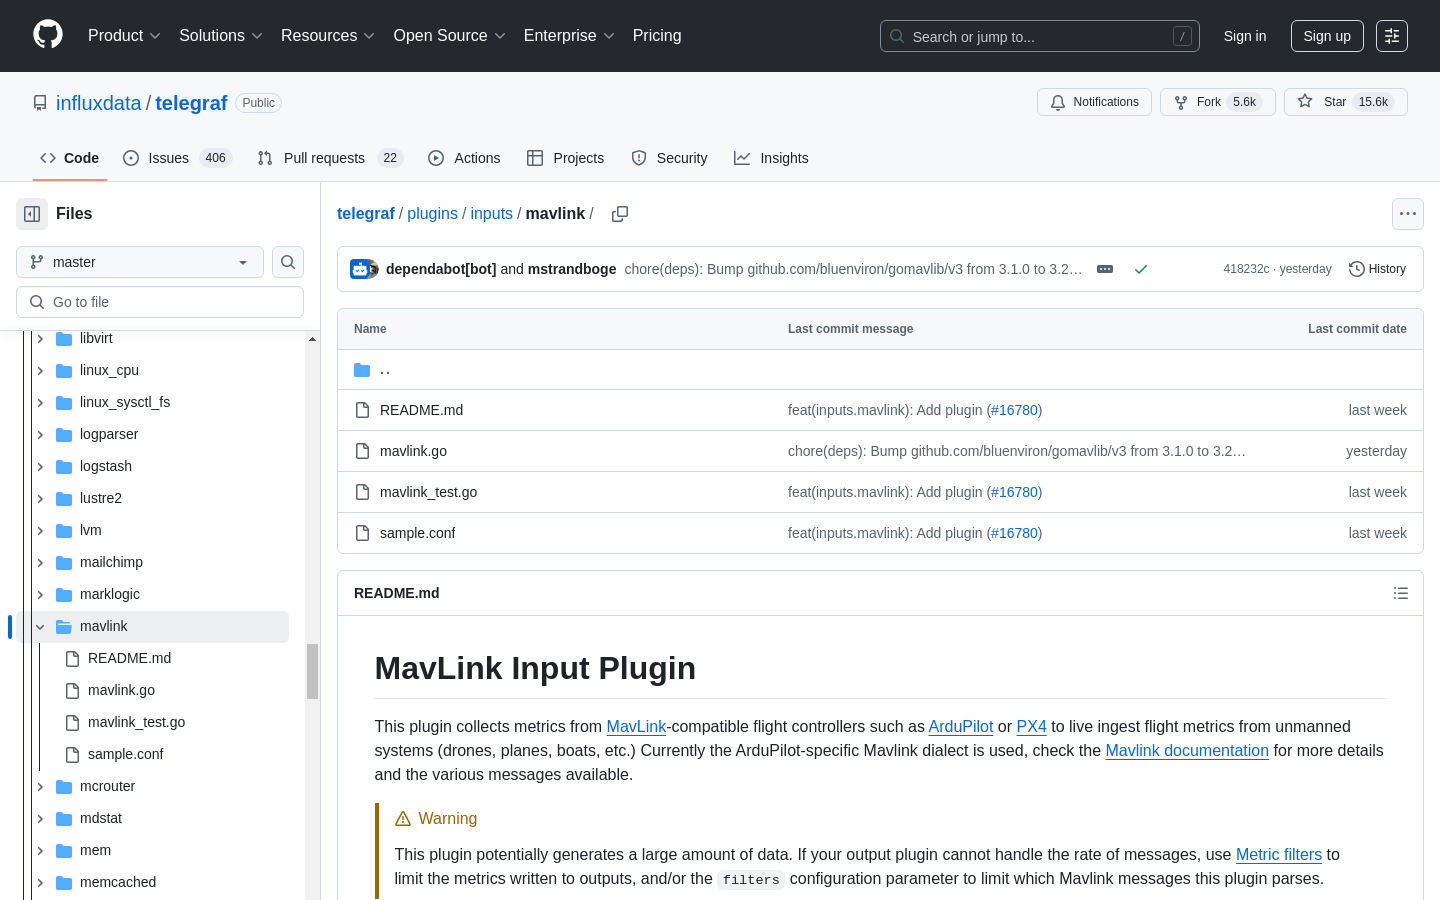Open the Open Source menu
The image size is (1440, 900).
coord(450,36)
